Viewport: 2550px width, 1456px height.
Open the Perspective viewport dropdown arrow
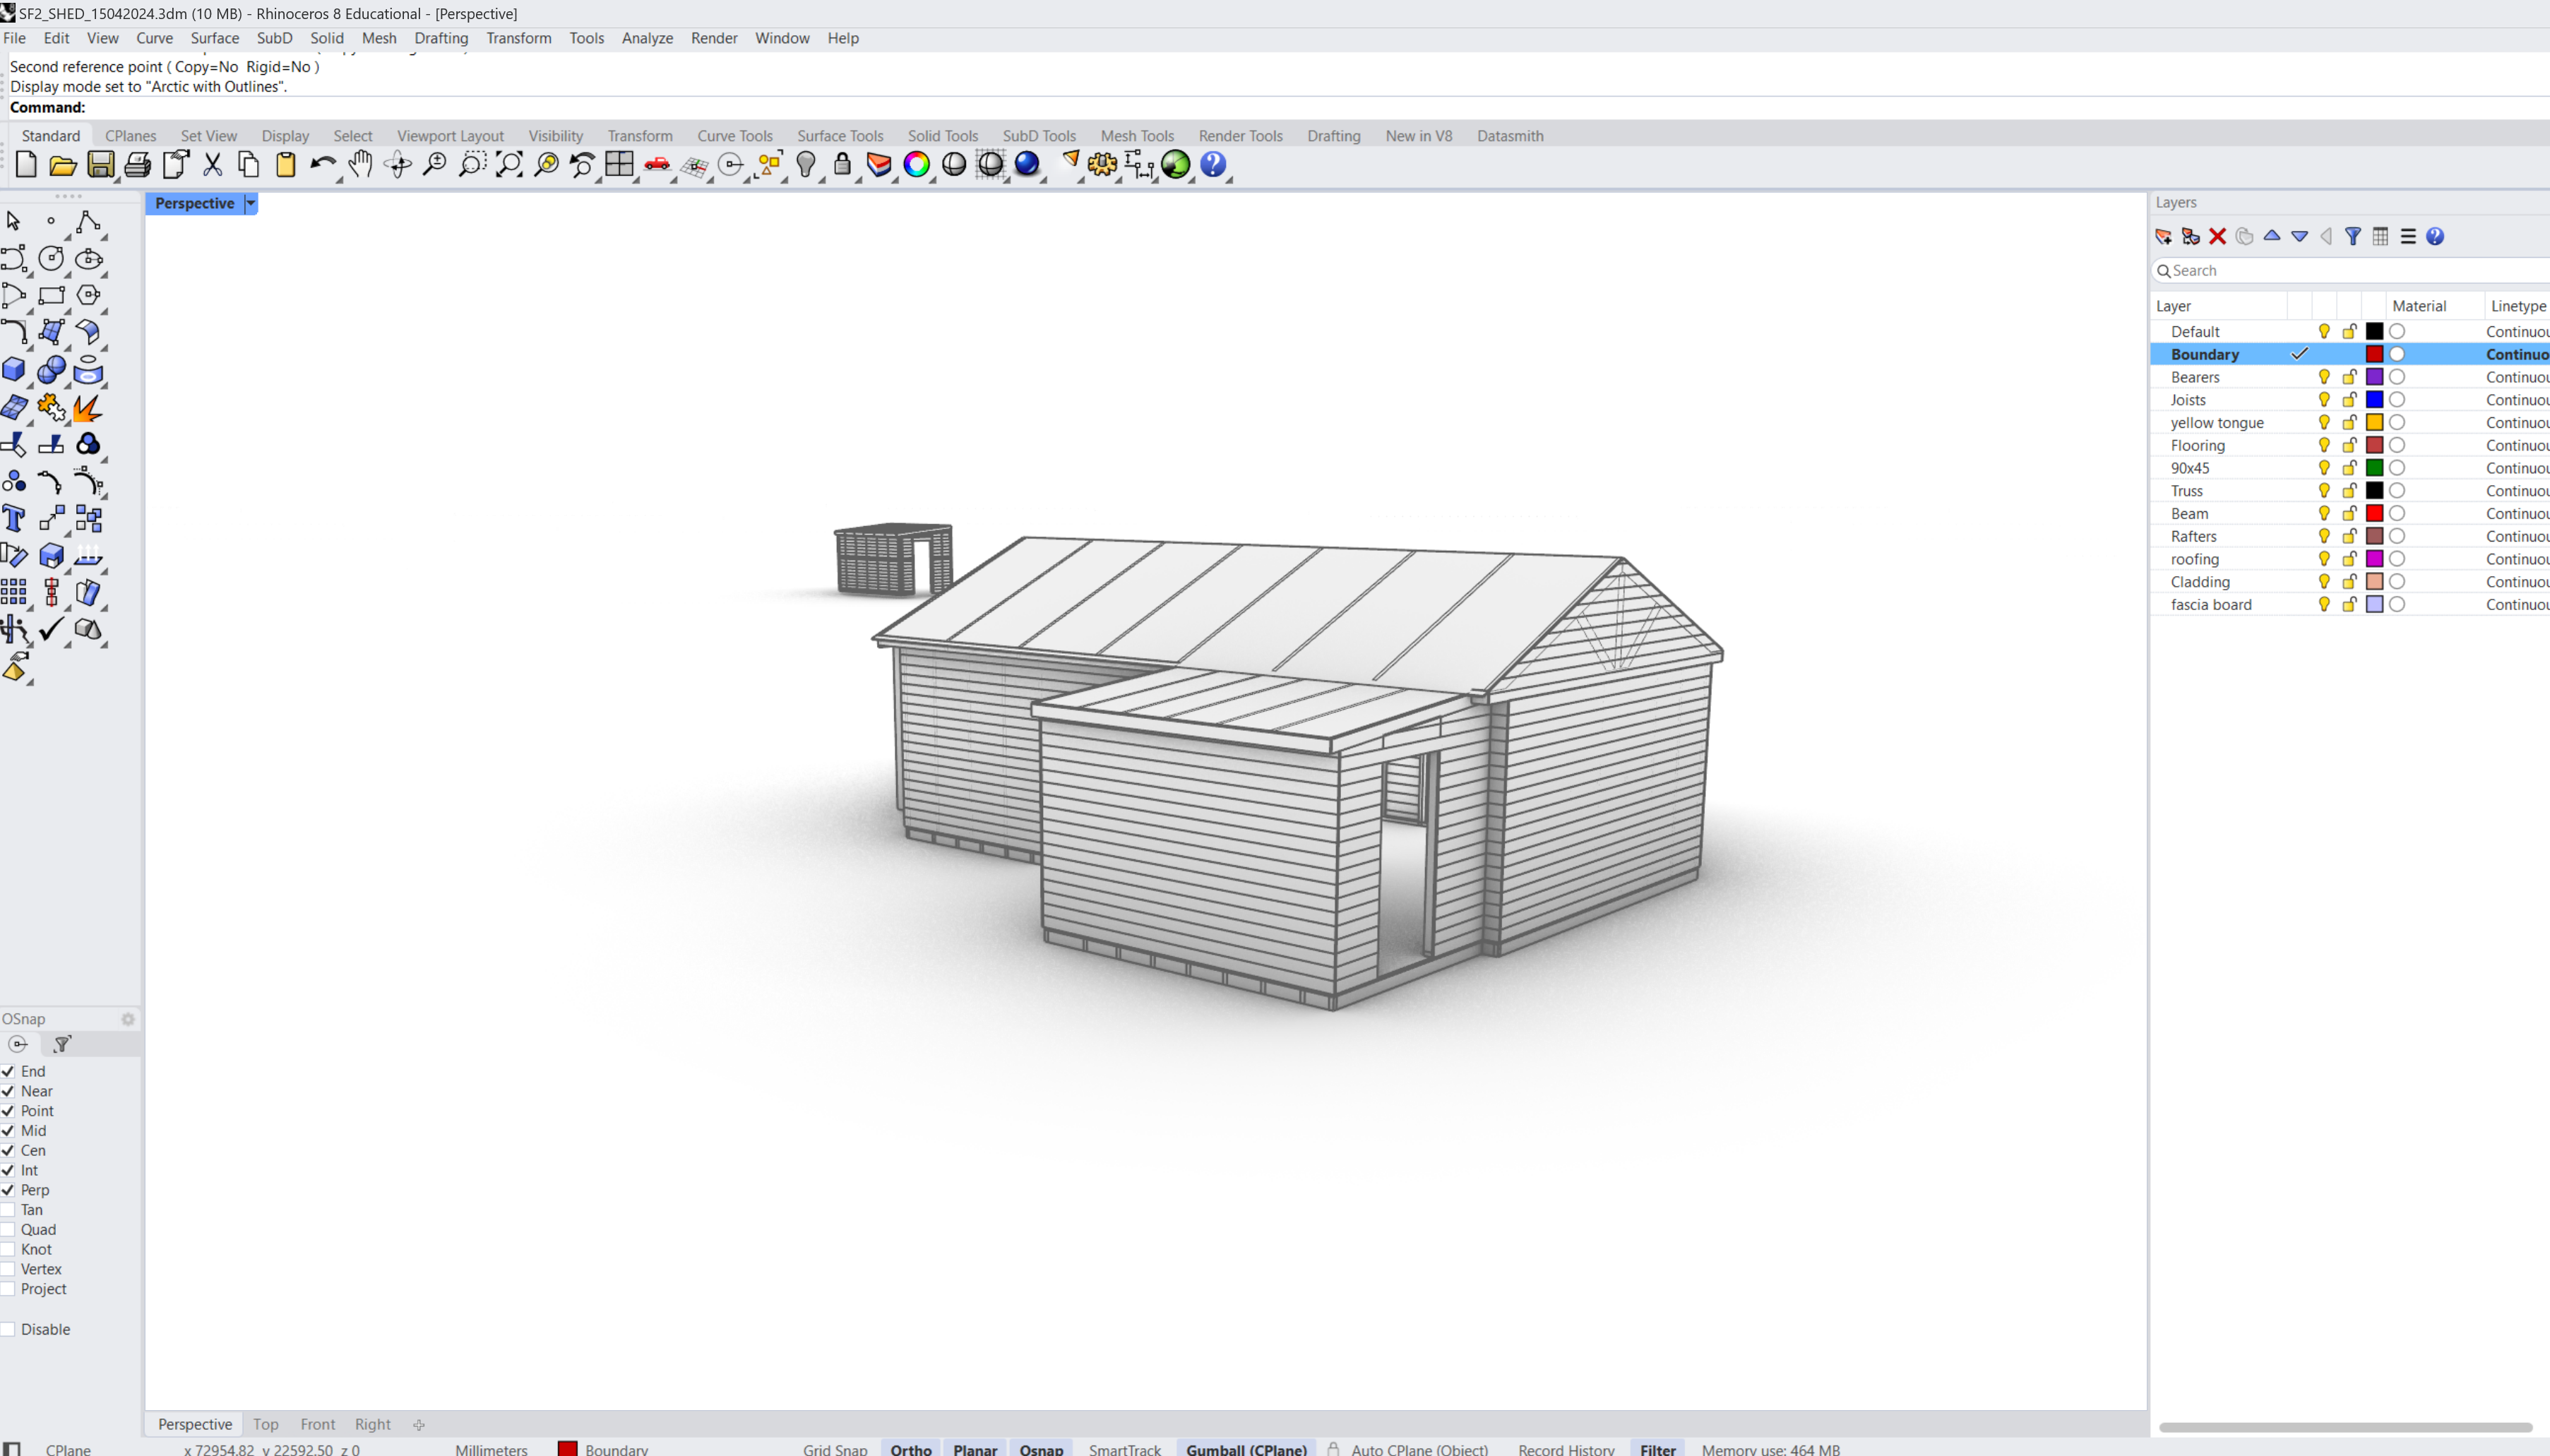(251, 204)
